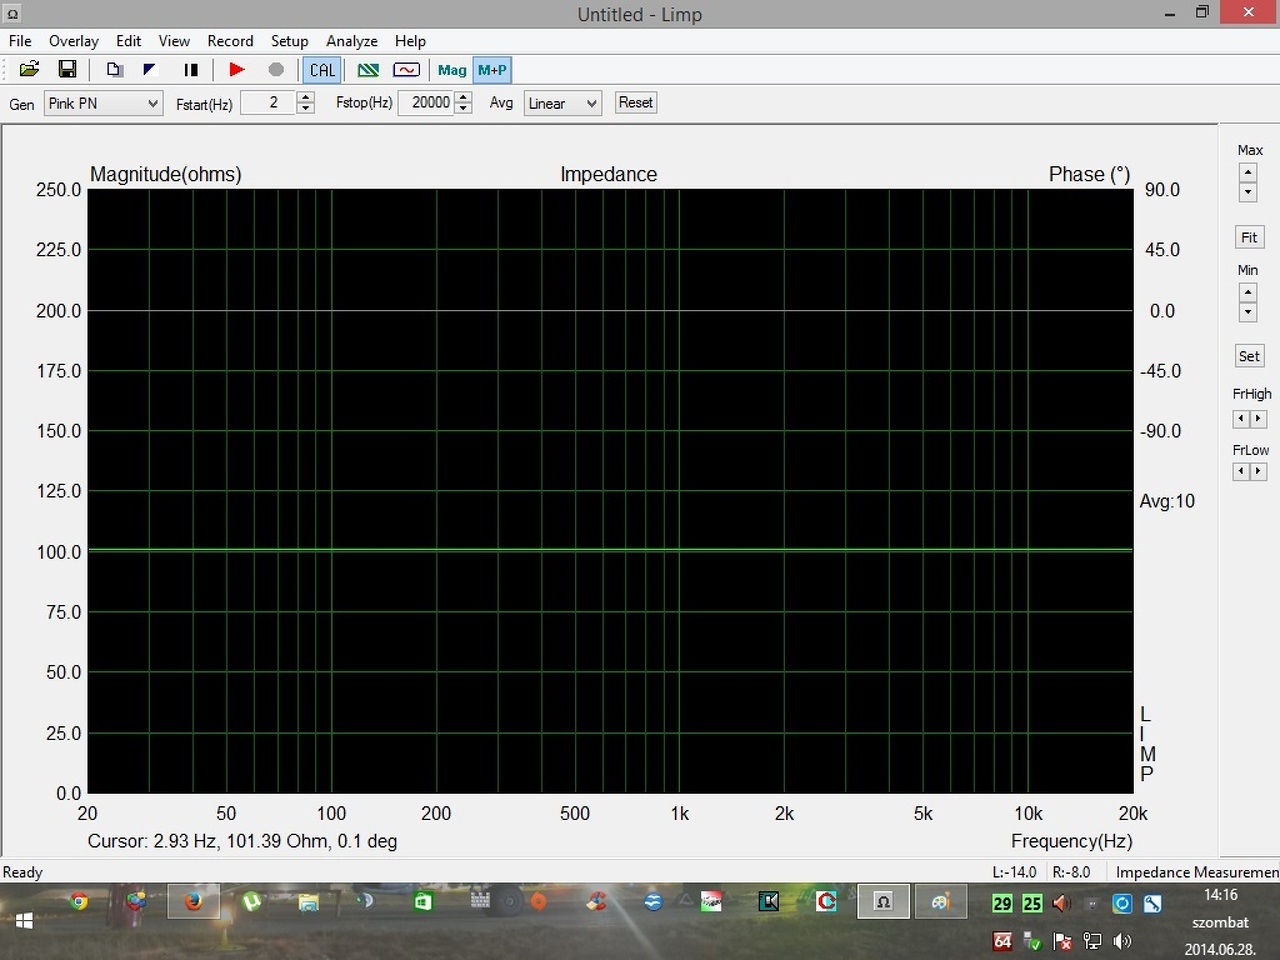This screenshot has width=1280, height=960.
Task: Click the Impedance graph title
Action: [x=608, y=174]
